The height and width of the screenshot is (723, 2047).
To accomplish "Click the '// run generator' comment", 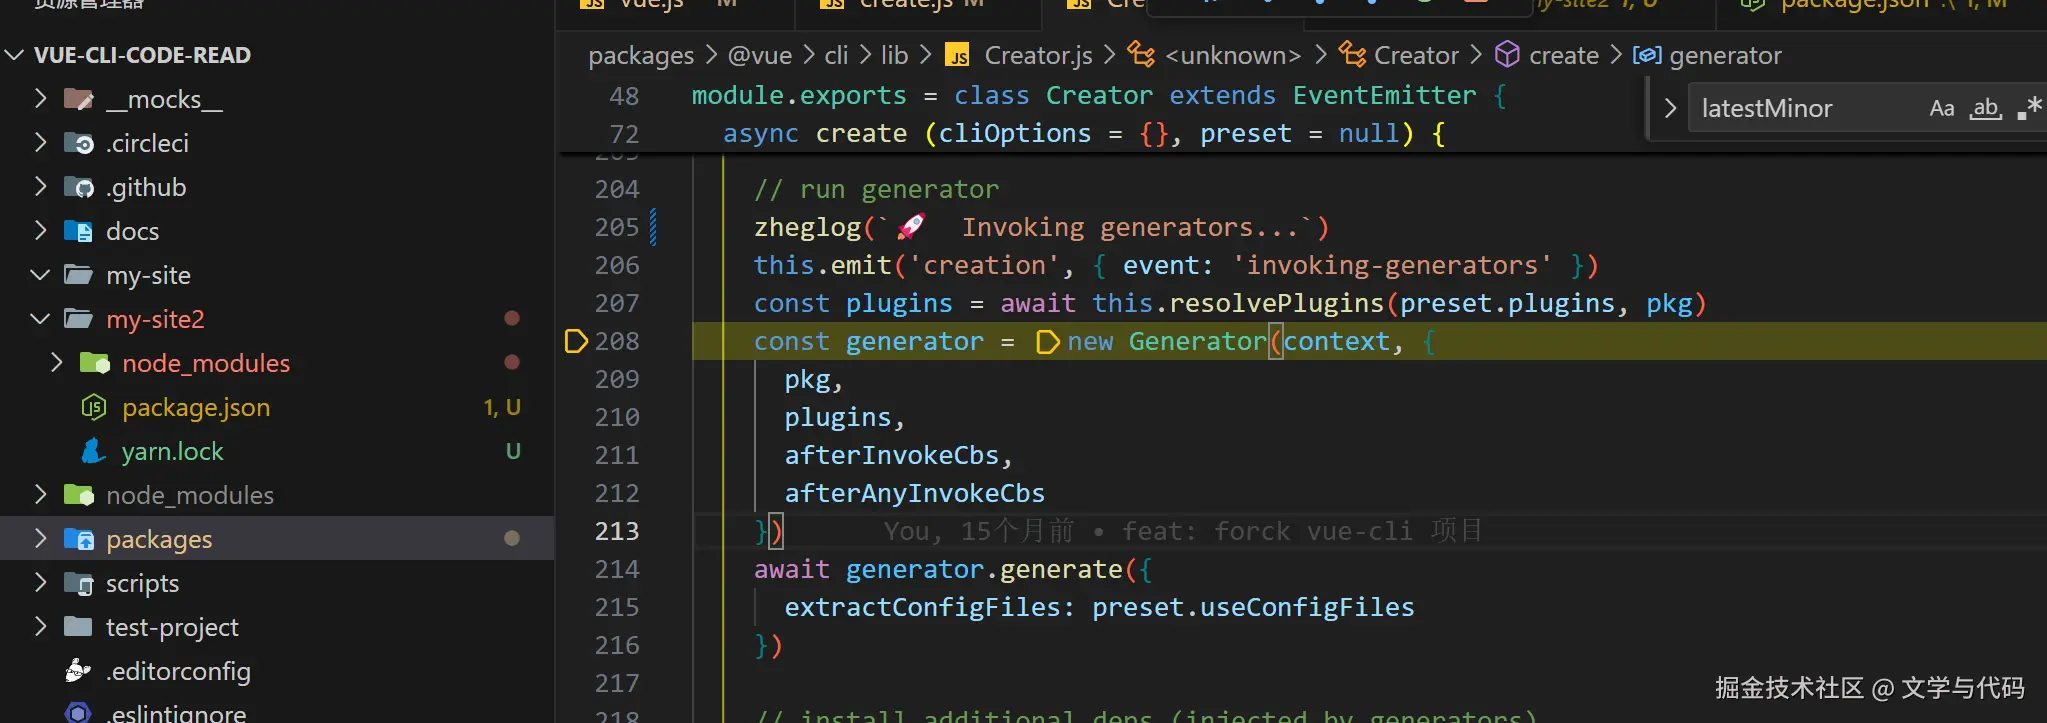I will tap(876, 189).
